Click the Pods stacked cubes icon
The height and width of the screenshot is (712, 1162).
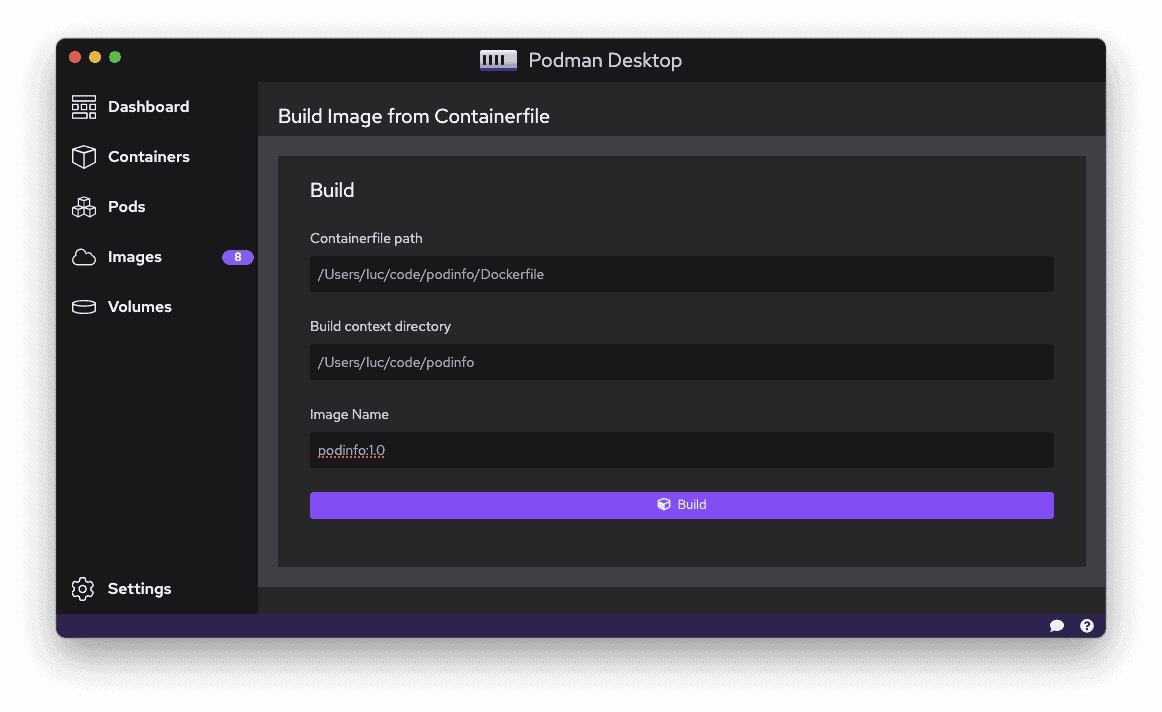(x=84, y=207)
